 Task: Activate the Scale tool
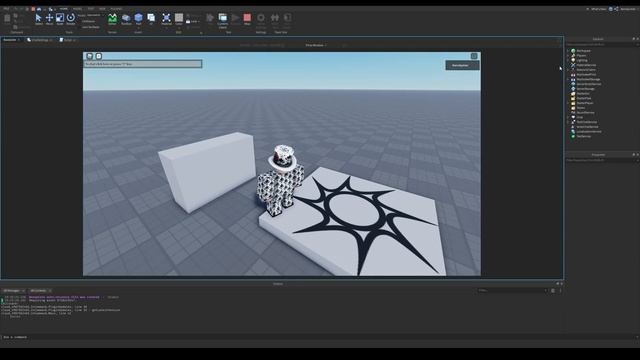pos(60,19)
